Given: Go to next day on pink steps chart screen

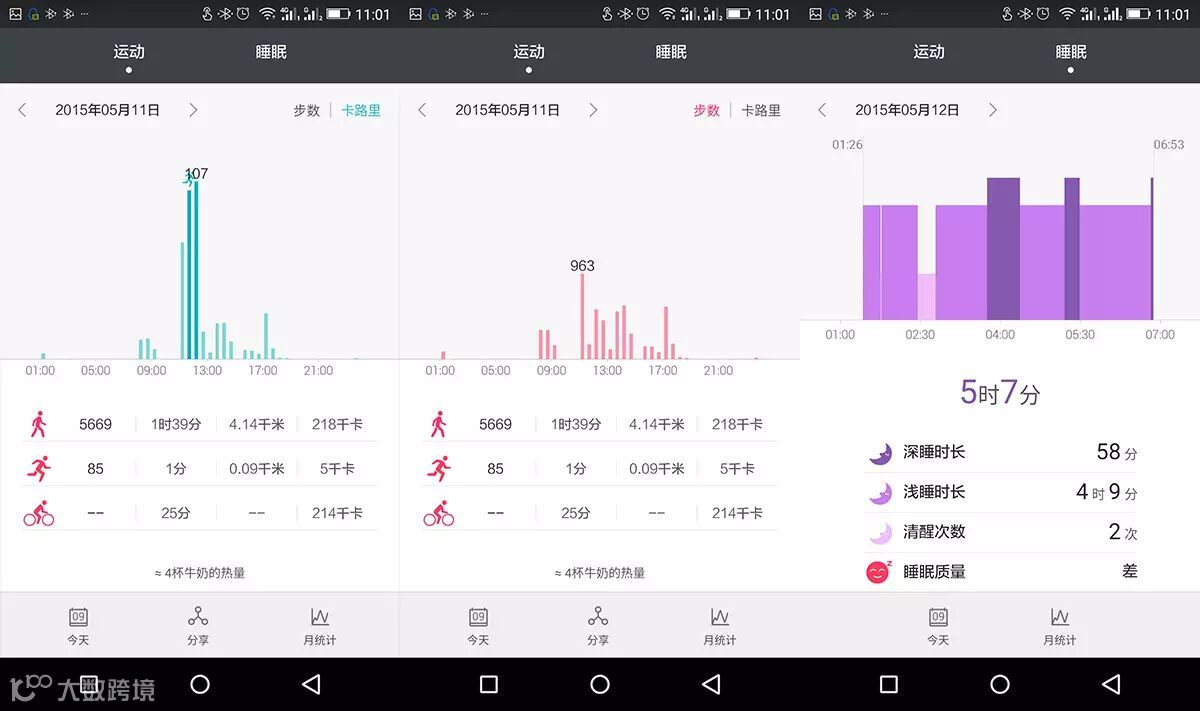Looking at the screenshot, I should point(593,110).
